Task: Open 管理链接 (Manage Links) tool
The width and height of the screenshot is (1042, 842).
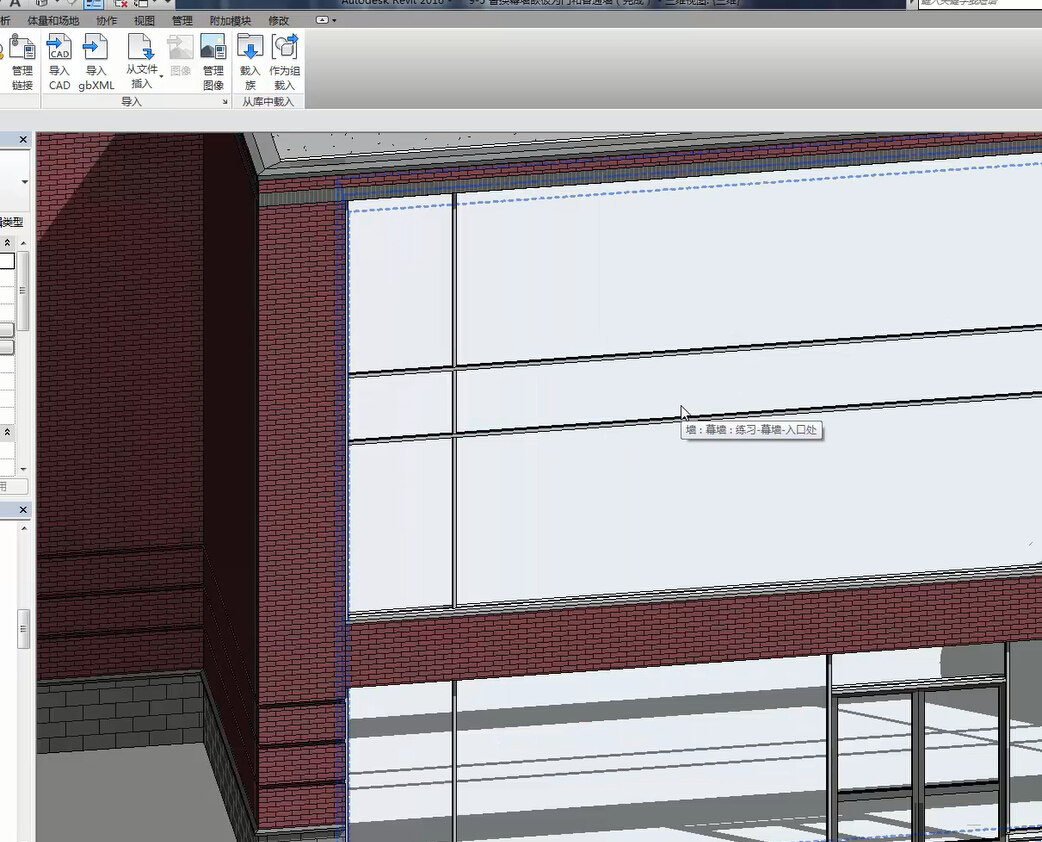Action: tap(22, 61)
